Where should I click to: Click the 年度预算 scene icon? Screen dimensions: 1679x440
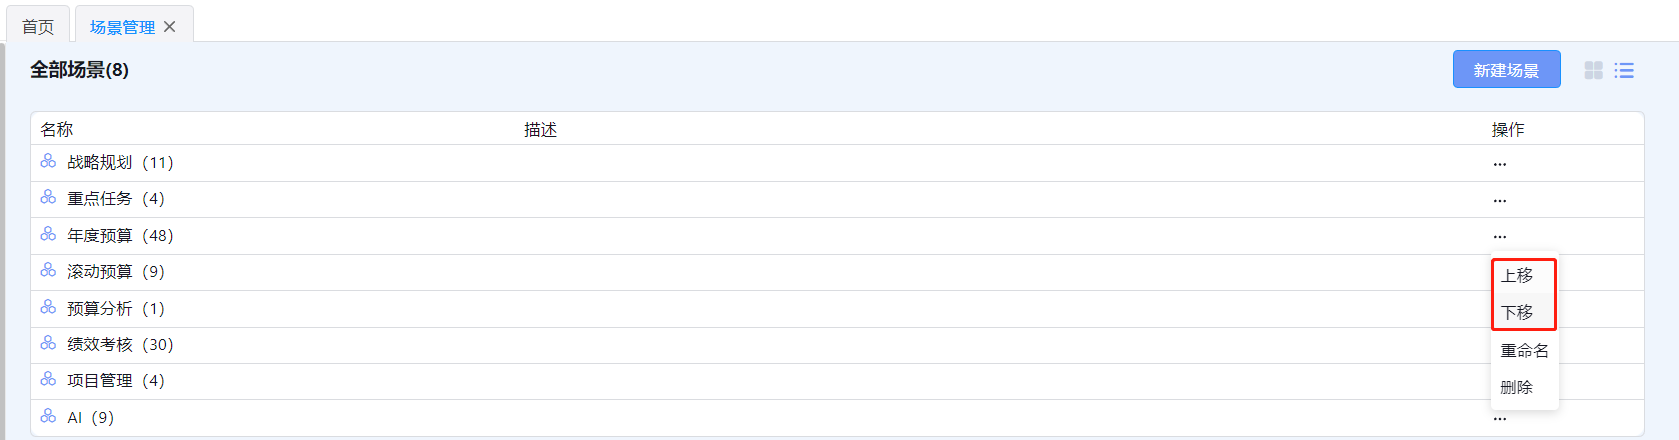48,234
